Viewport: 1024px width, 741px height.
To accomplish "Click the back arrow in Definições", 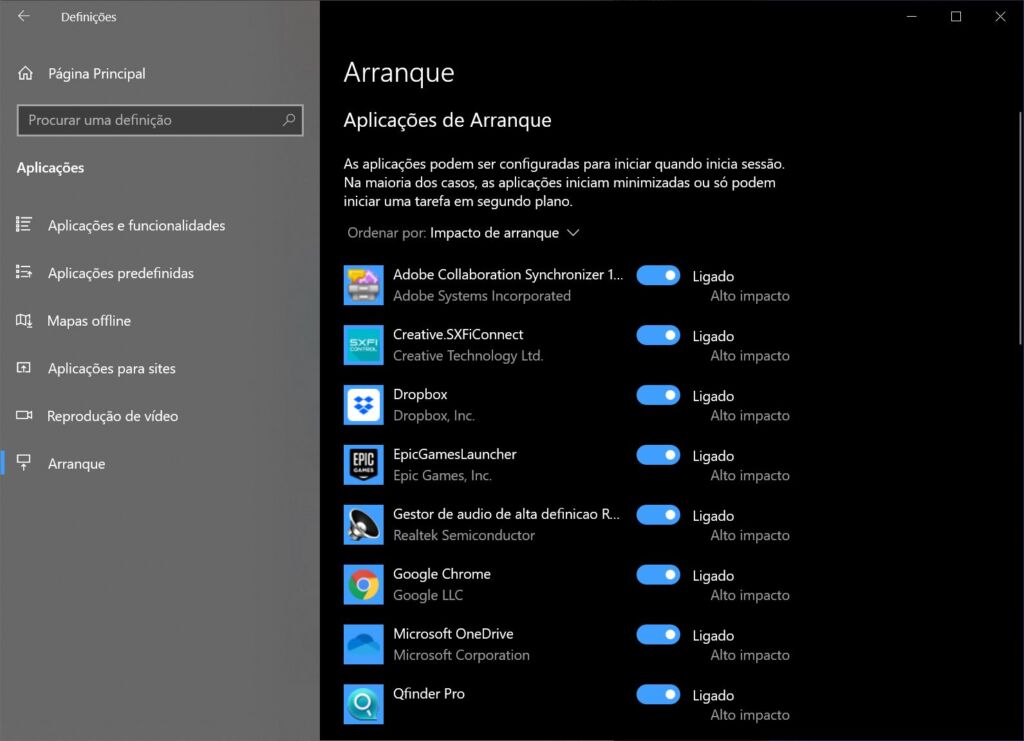I will pos(24,16).
